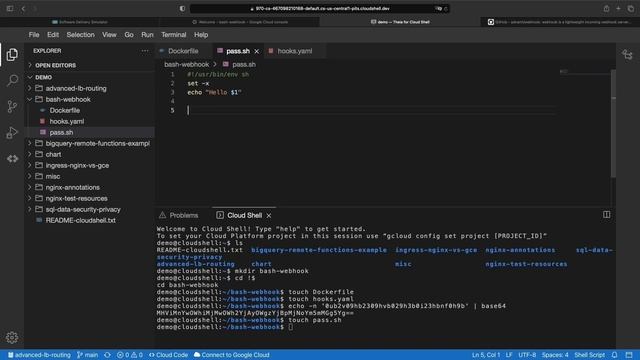Open the Go menu
The width and height of the screenshot is (640, 360).
coord(129,35)
